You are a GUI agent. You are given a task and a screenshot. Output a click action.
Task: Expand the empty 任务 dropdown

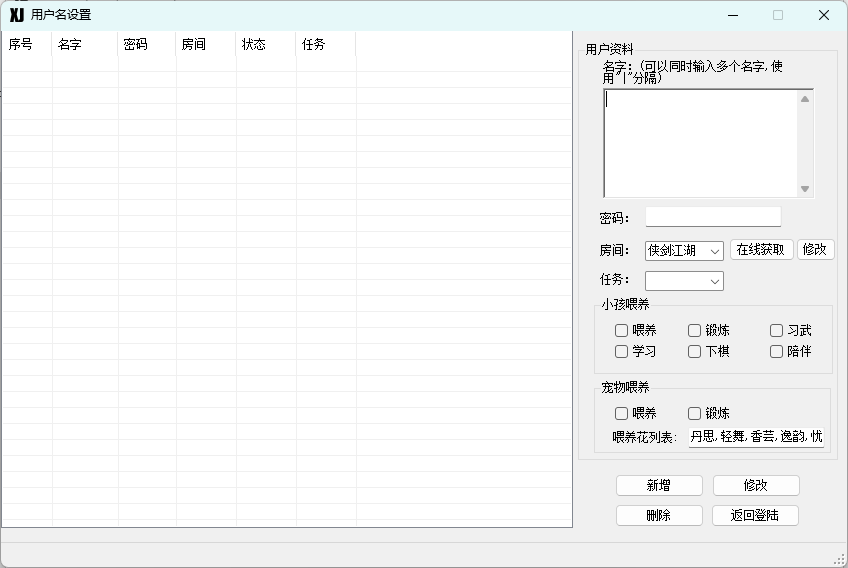684,281
